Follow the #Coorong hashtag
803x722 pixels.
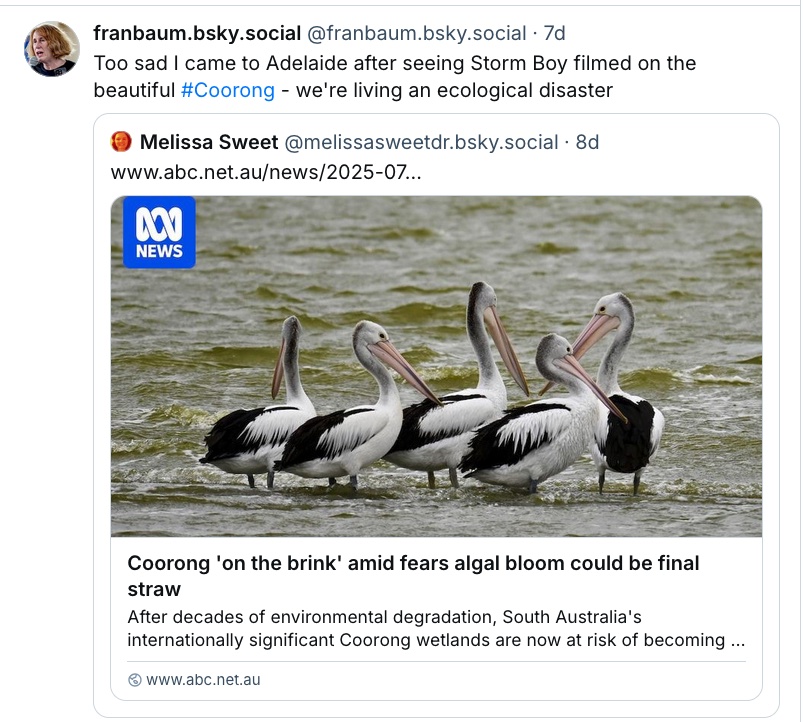click(228, 90)
